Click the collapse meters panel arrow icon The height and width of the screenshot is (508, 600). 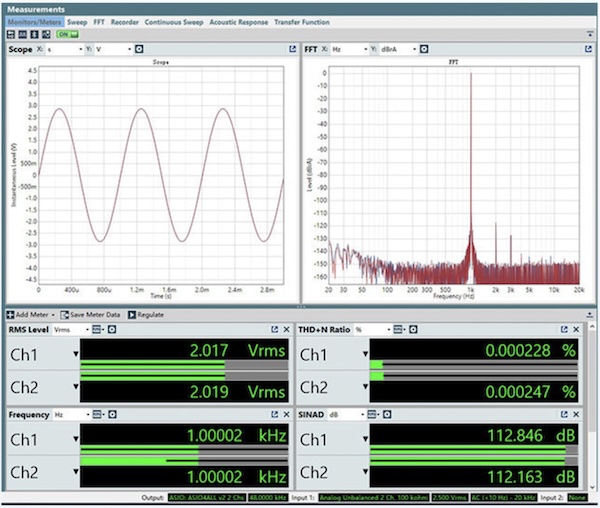click(590, 315)
